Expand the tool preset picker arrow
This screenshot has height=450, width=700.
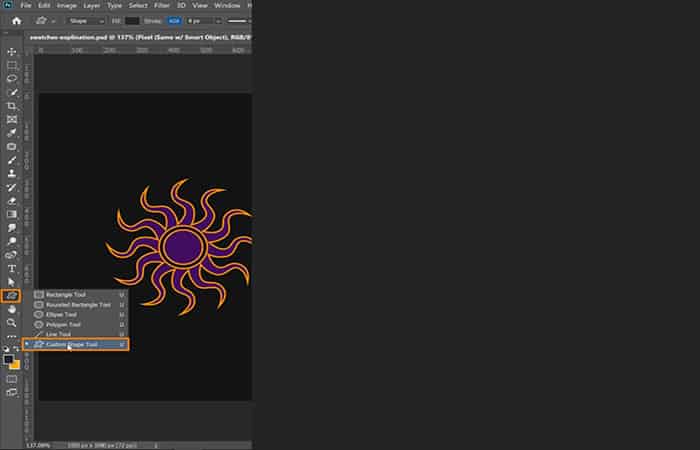[x=52, y=20]
